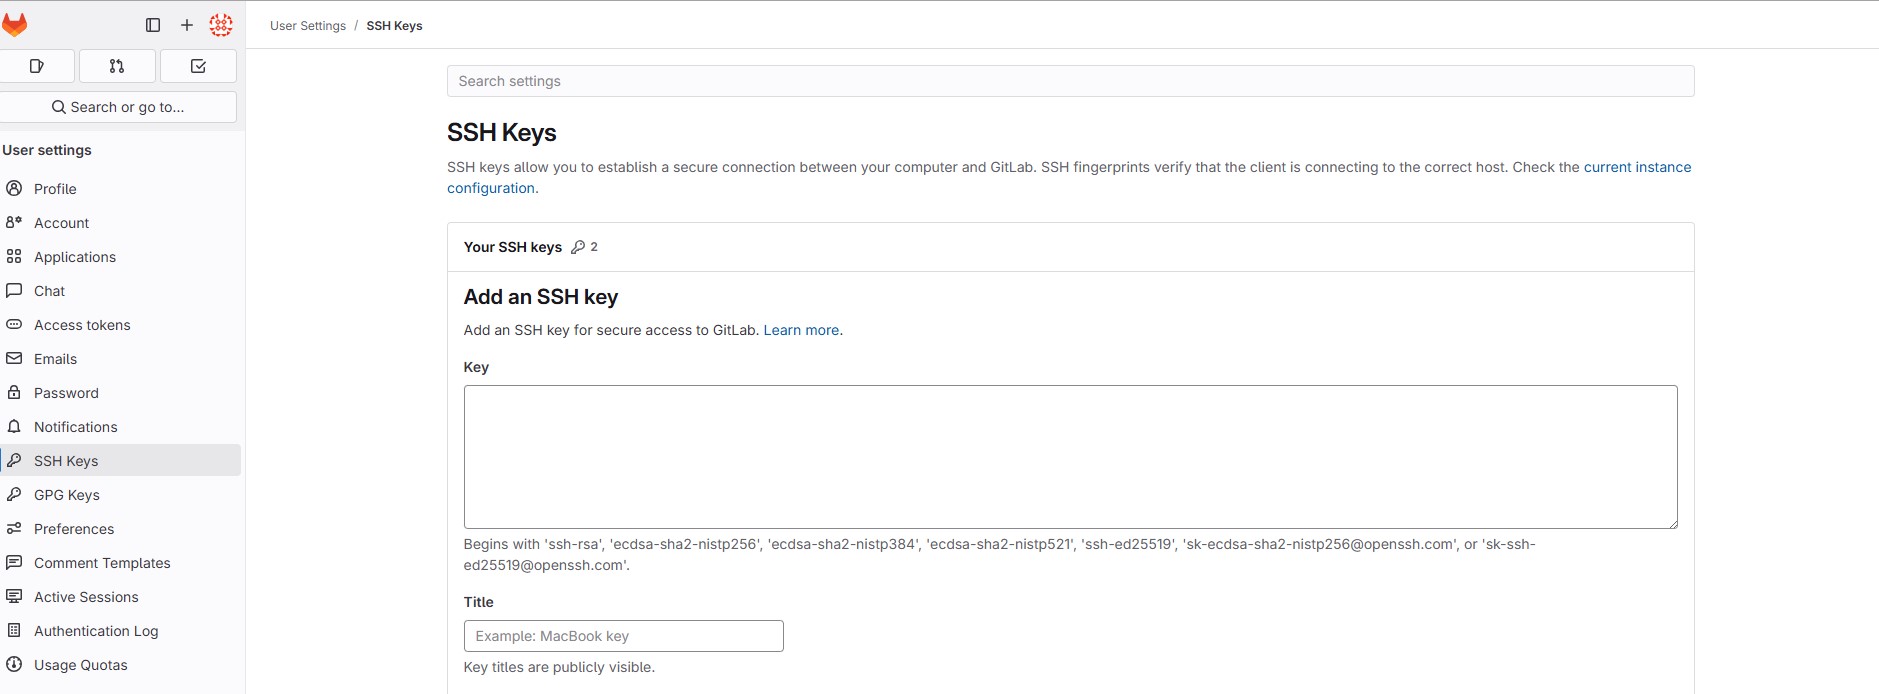Open the Learn more link
The height and width of the screenshot is (694, 1879).
(801, 330)
